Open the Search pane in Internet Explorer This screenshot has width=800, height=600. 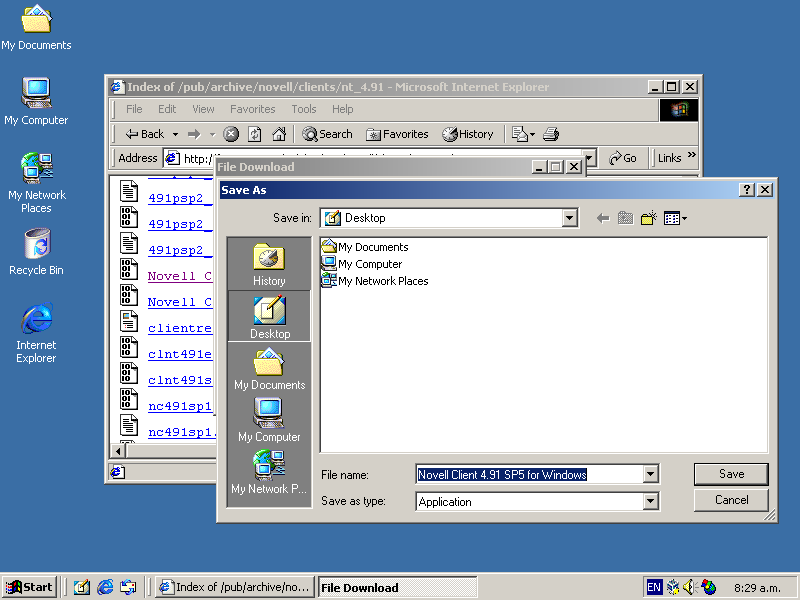(327, 134)
